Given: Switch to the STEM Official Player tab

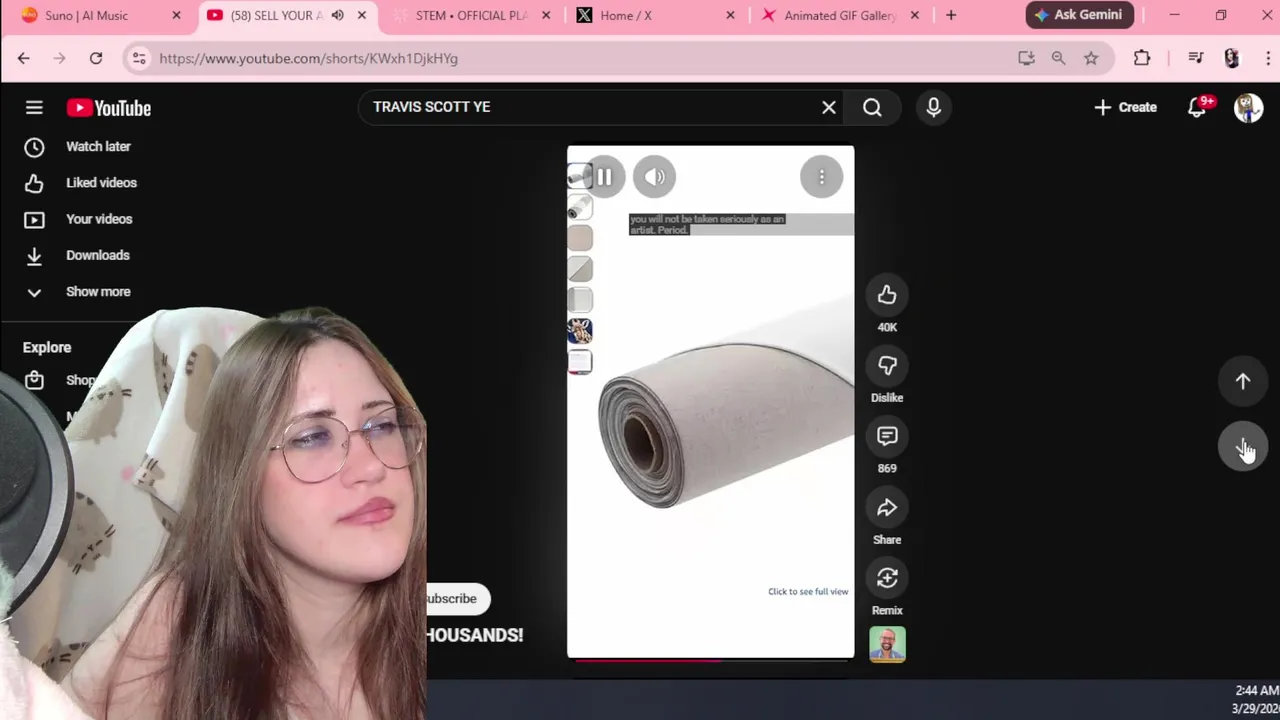Looking at the screenshot, I should click(x=472, y=15).
